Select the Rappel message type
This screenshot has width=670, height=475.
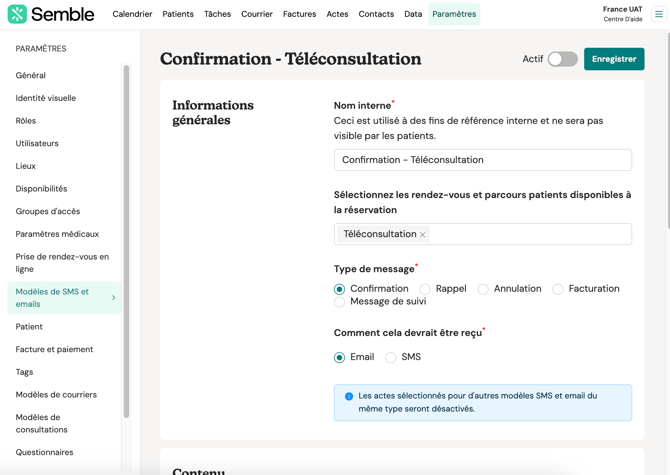(x=425, y=289)
